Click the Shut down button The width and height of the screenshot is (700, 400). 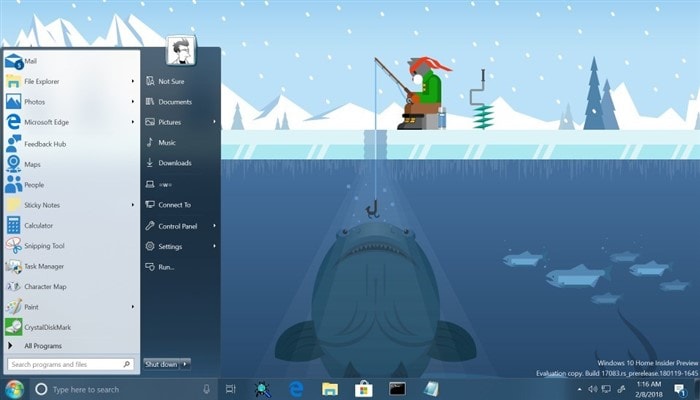[x=162, y=364]
